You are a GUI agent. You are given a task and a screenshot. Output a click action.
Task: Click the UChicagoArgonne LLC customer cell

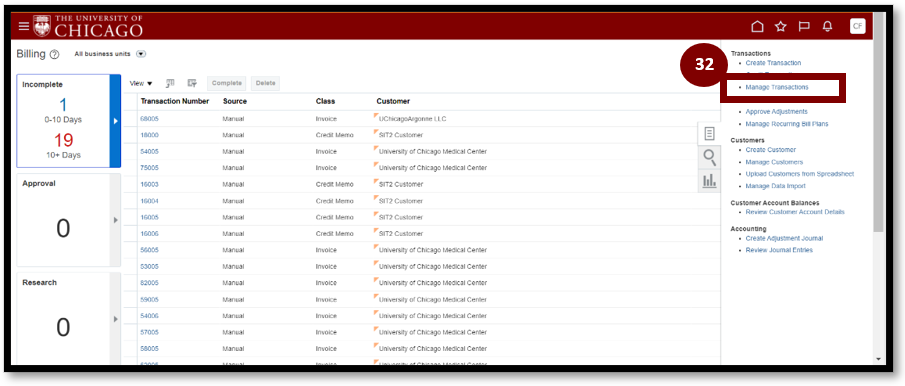412,119
